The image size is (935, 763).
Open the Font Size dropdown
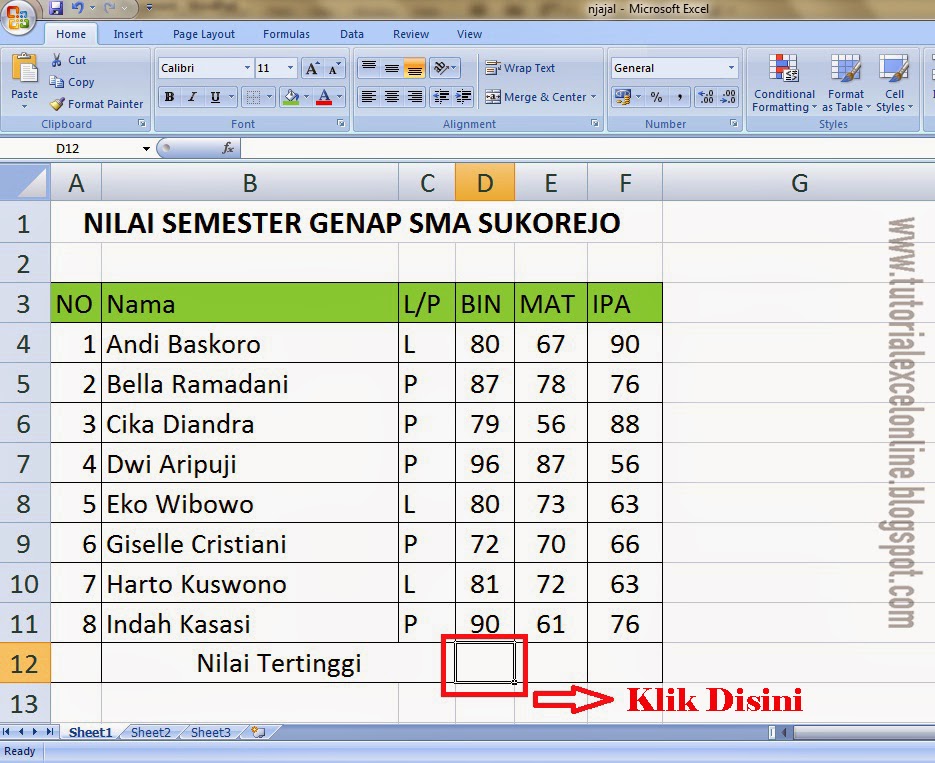point(288,67)
